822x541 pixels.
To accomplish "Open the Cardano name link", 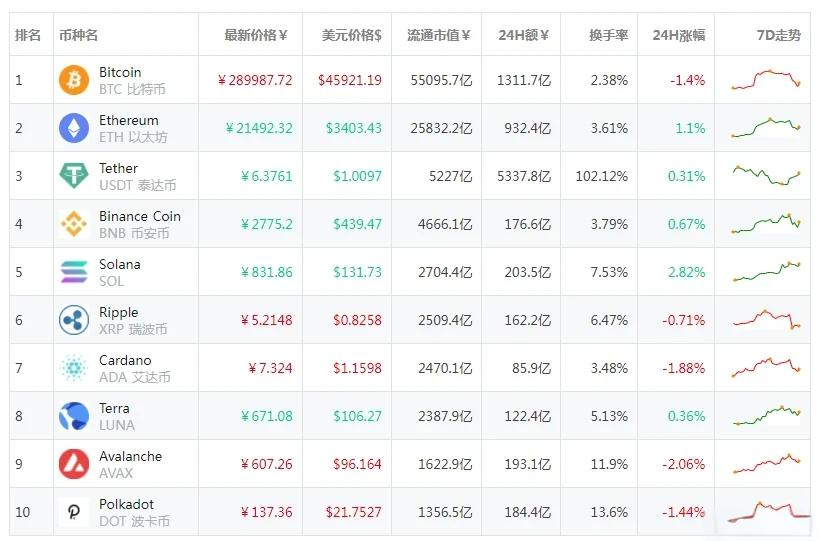I will 125,360.
